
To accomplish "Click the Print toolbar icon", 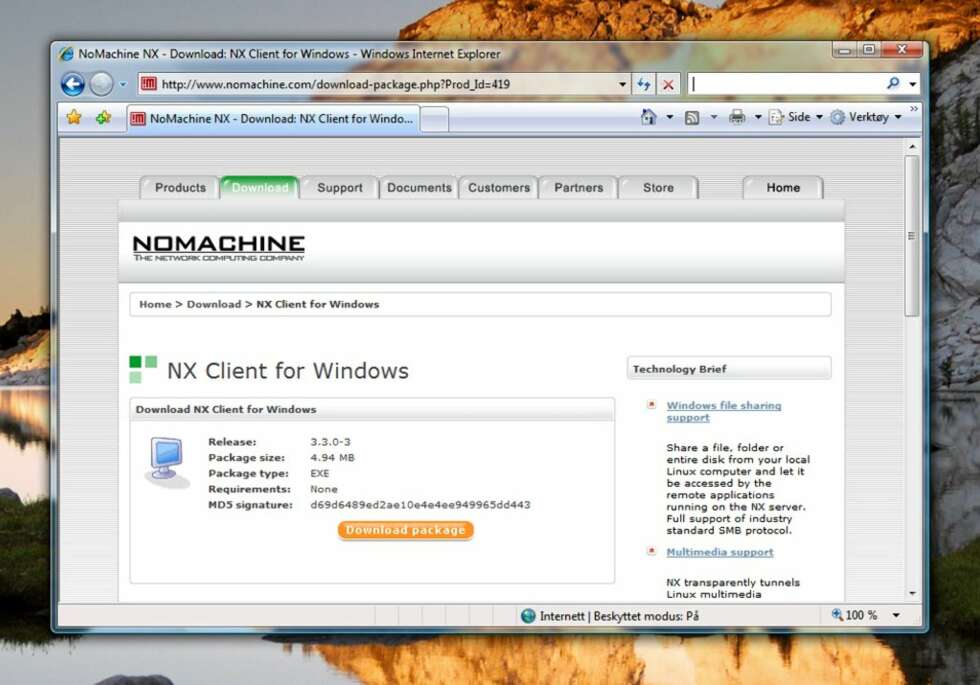I will pyautogui.click(x=738, y=117).
